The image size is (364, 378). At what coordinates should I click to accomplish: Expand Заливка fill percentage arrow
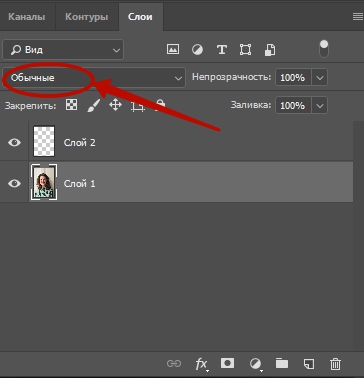[x=320, y=106]
